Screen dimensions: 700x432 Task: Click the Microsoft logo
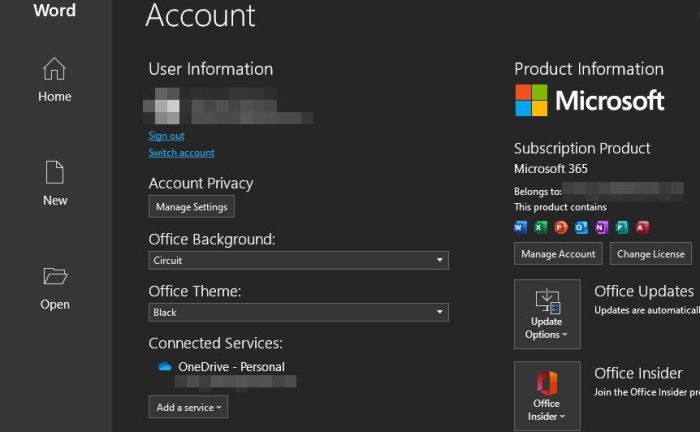pos(589,100)
